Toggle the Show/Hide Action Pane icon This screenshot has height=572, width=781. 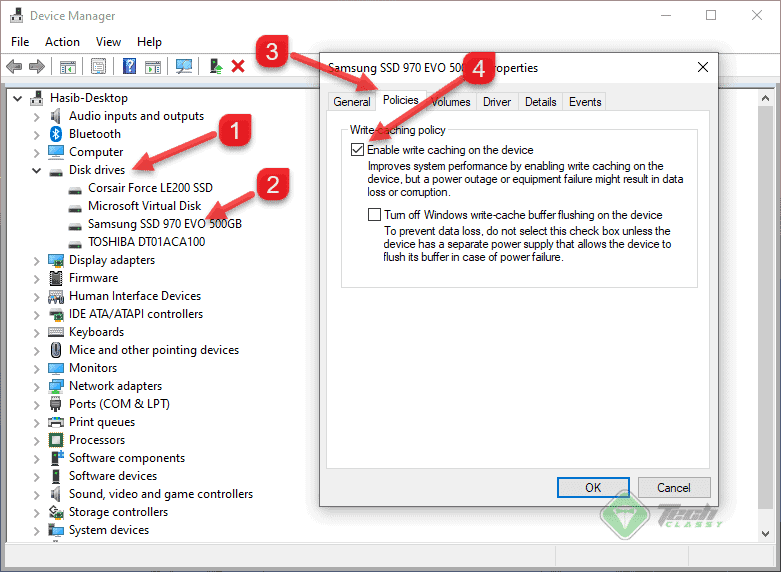click(153, 66)
